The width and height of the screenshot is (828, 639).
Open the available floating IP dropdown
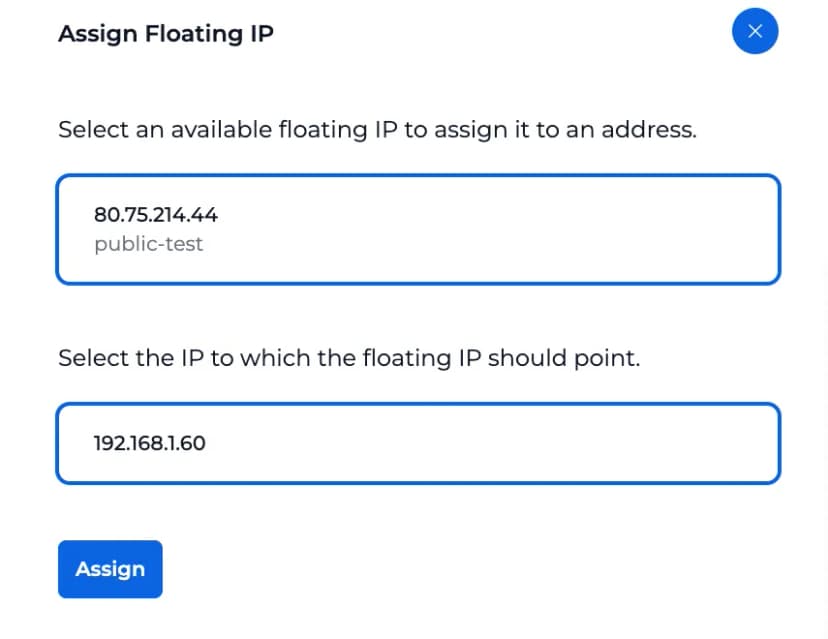[x=418, y=229]
